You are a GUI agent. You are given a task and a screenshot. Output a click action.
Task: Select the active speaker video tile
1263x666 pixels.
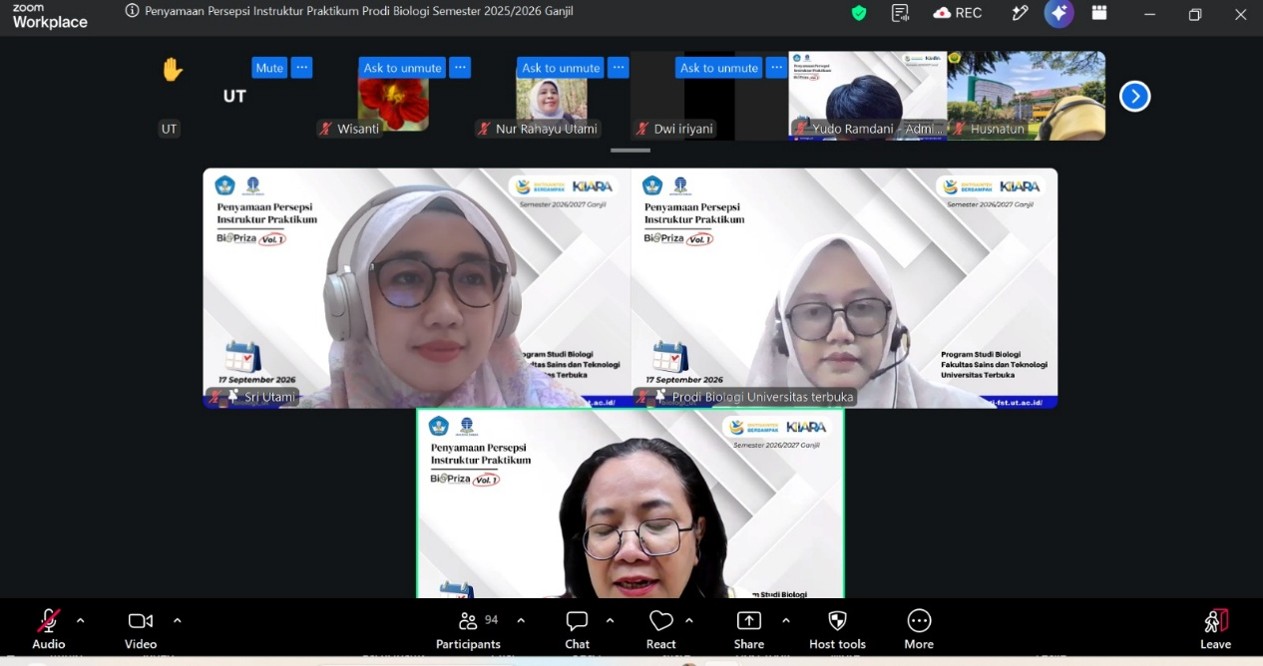click(x=630, y=503)
